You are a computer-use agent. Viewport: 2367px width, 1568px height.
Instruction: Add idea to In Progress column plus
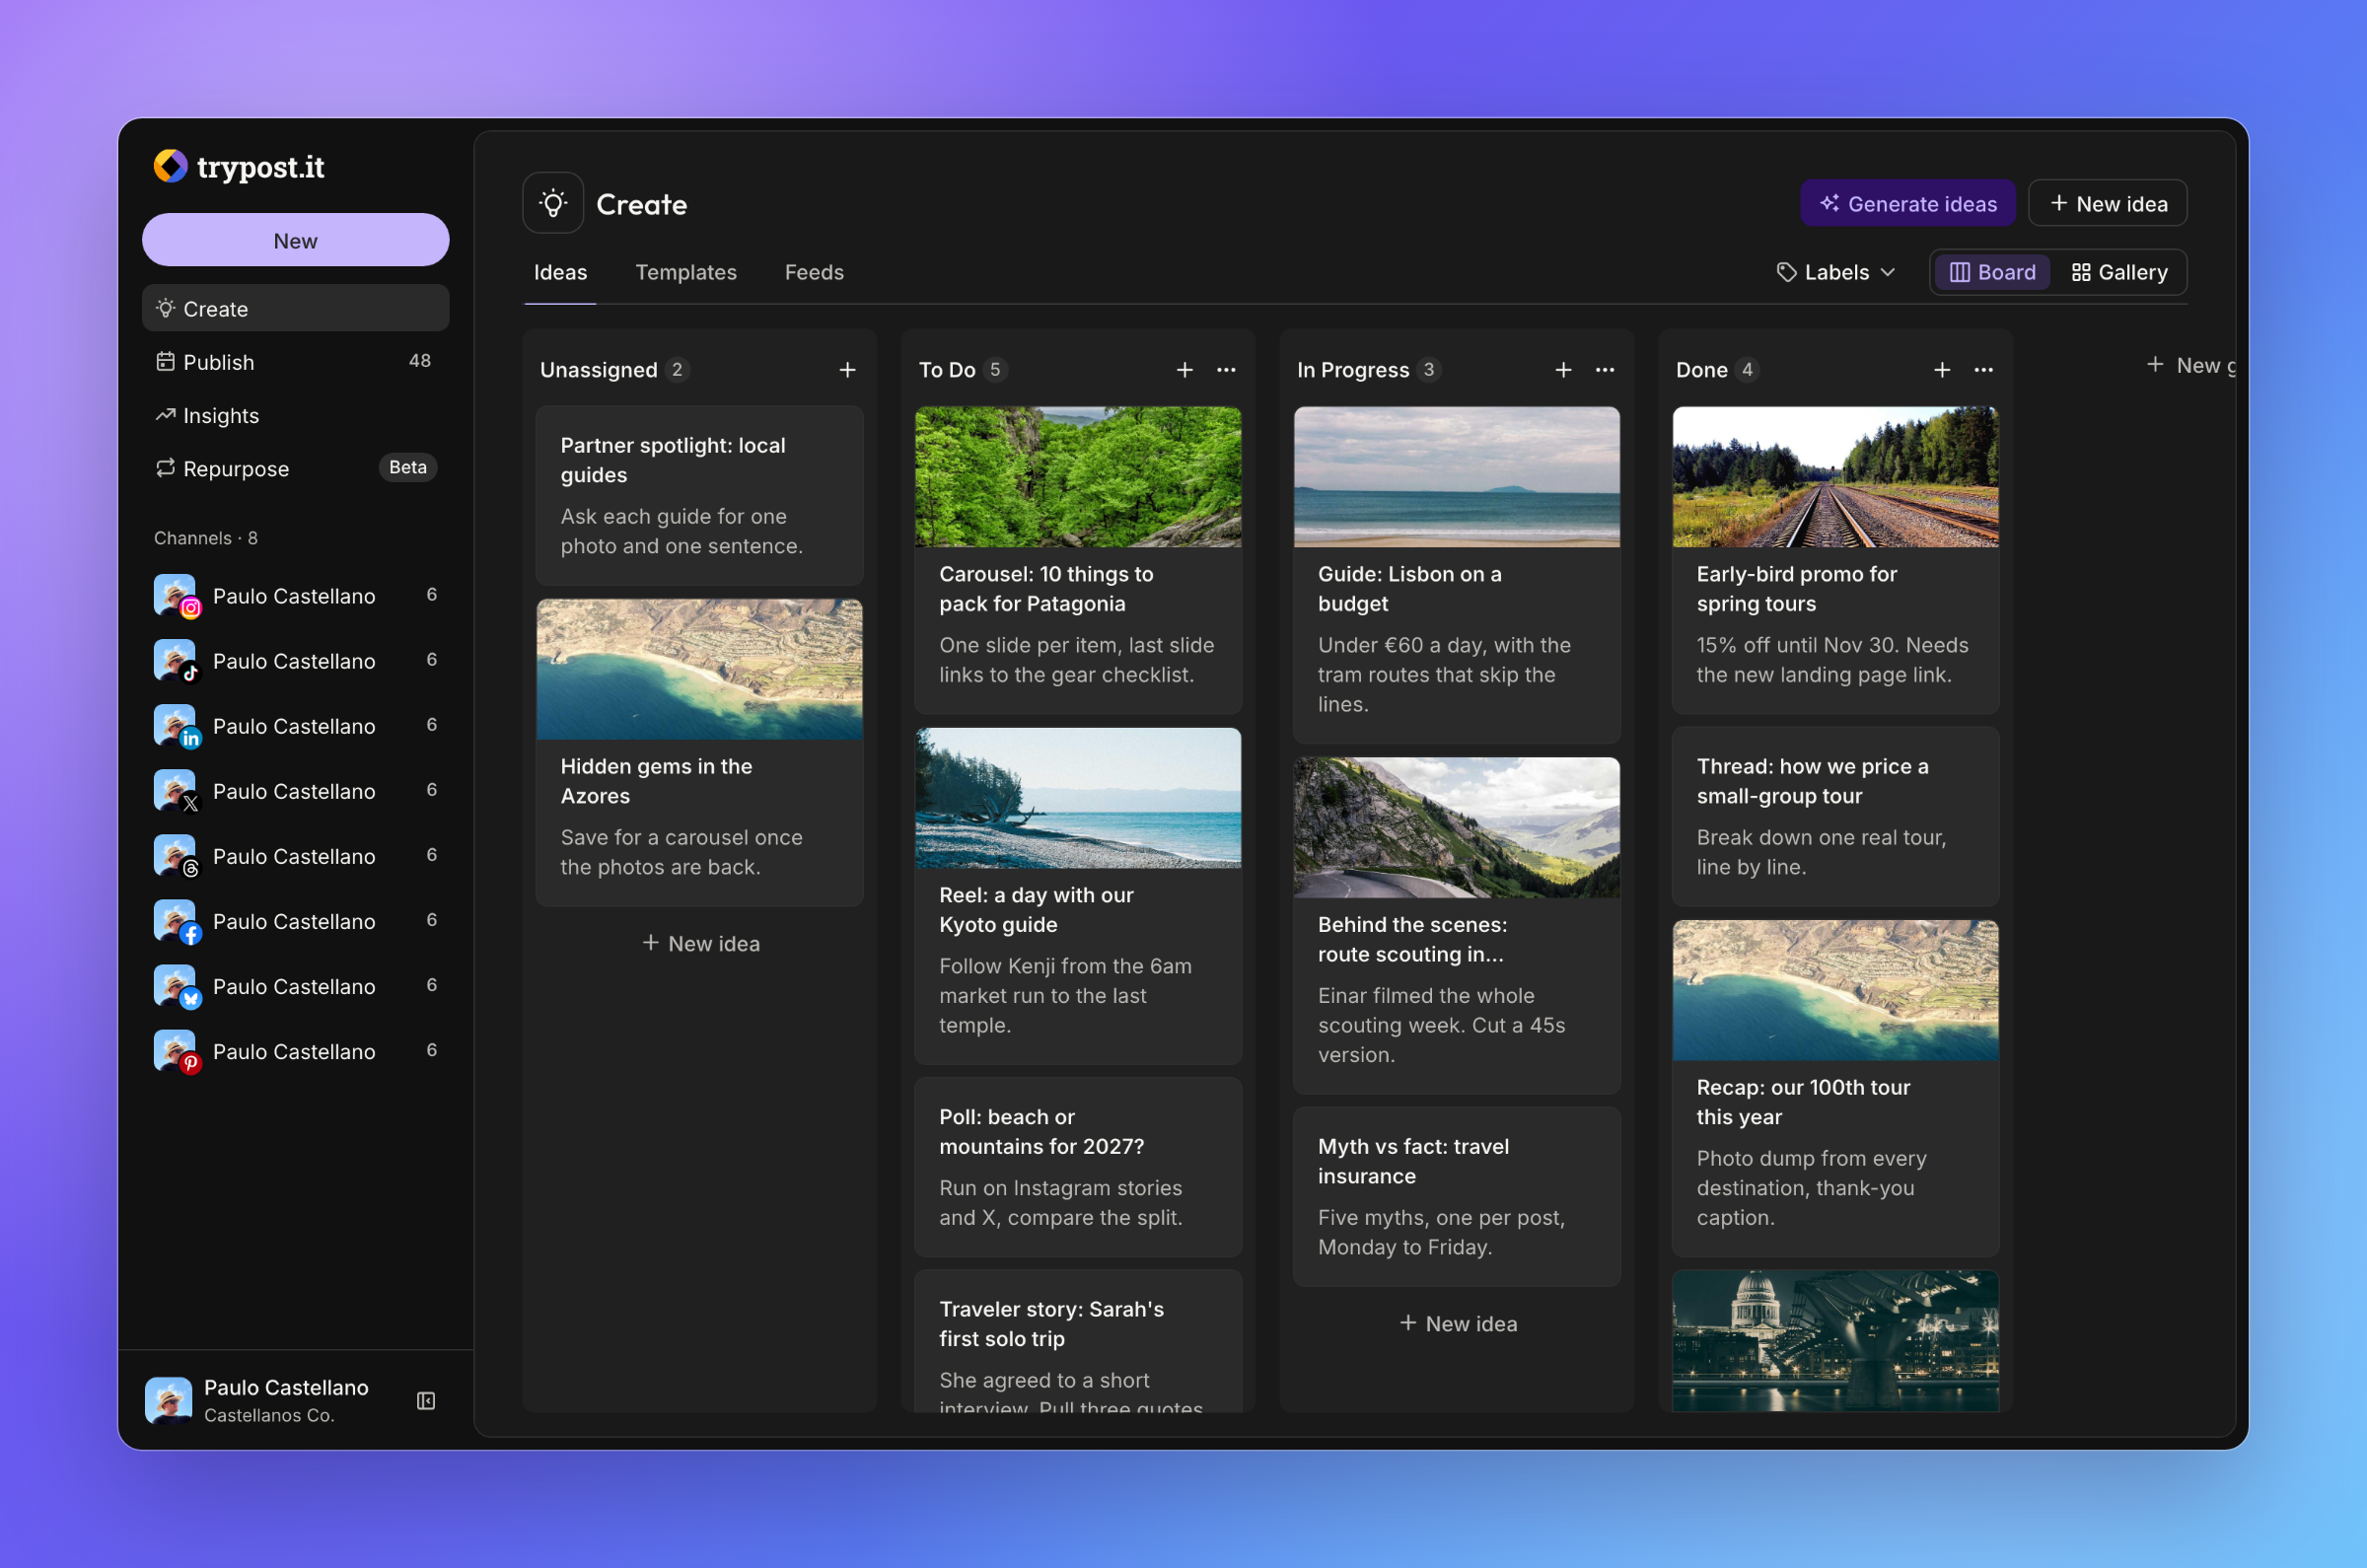pos(1563,370)
